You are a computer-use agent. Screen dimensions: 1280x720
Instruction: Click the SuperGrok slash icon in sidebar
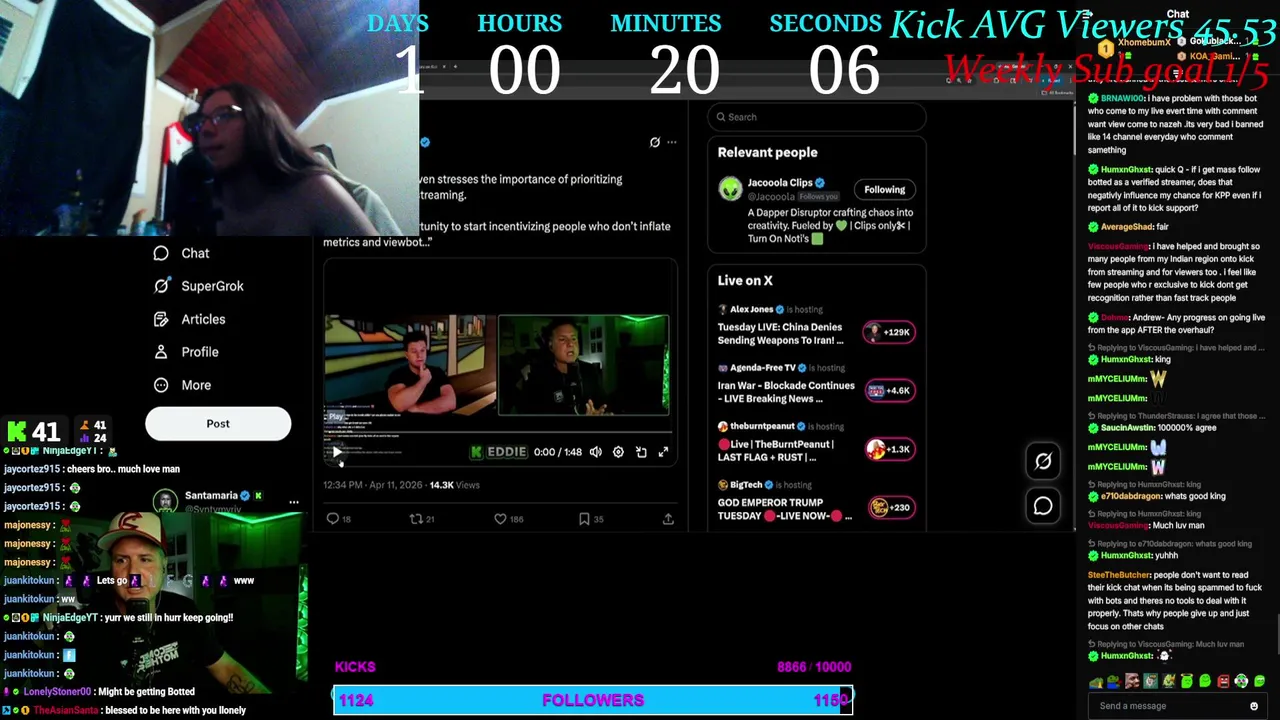tap(161, 286)
